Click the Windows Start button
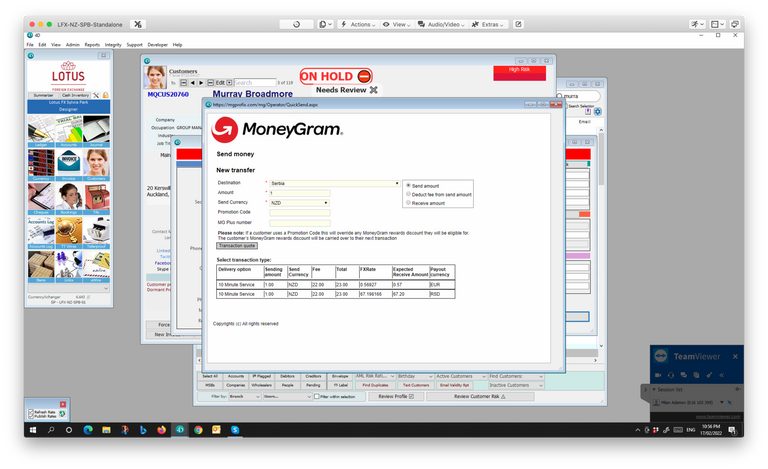768x469 pixels. 33,430
